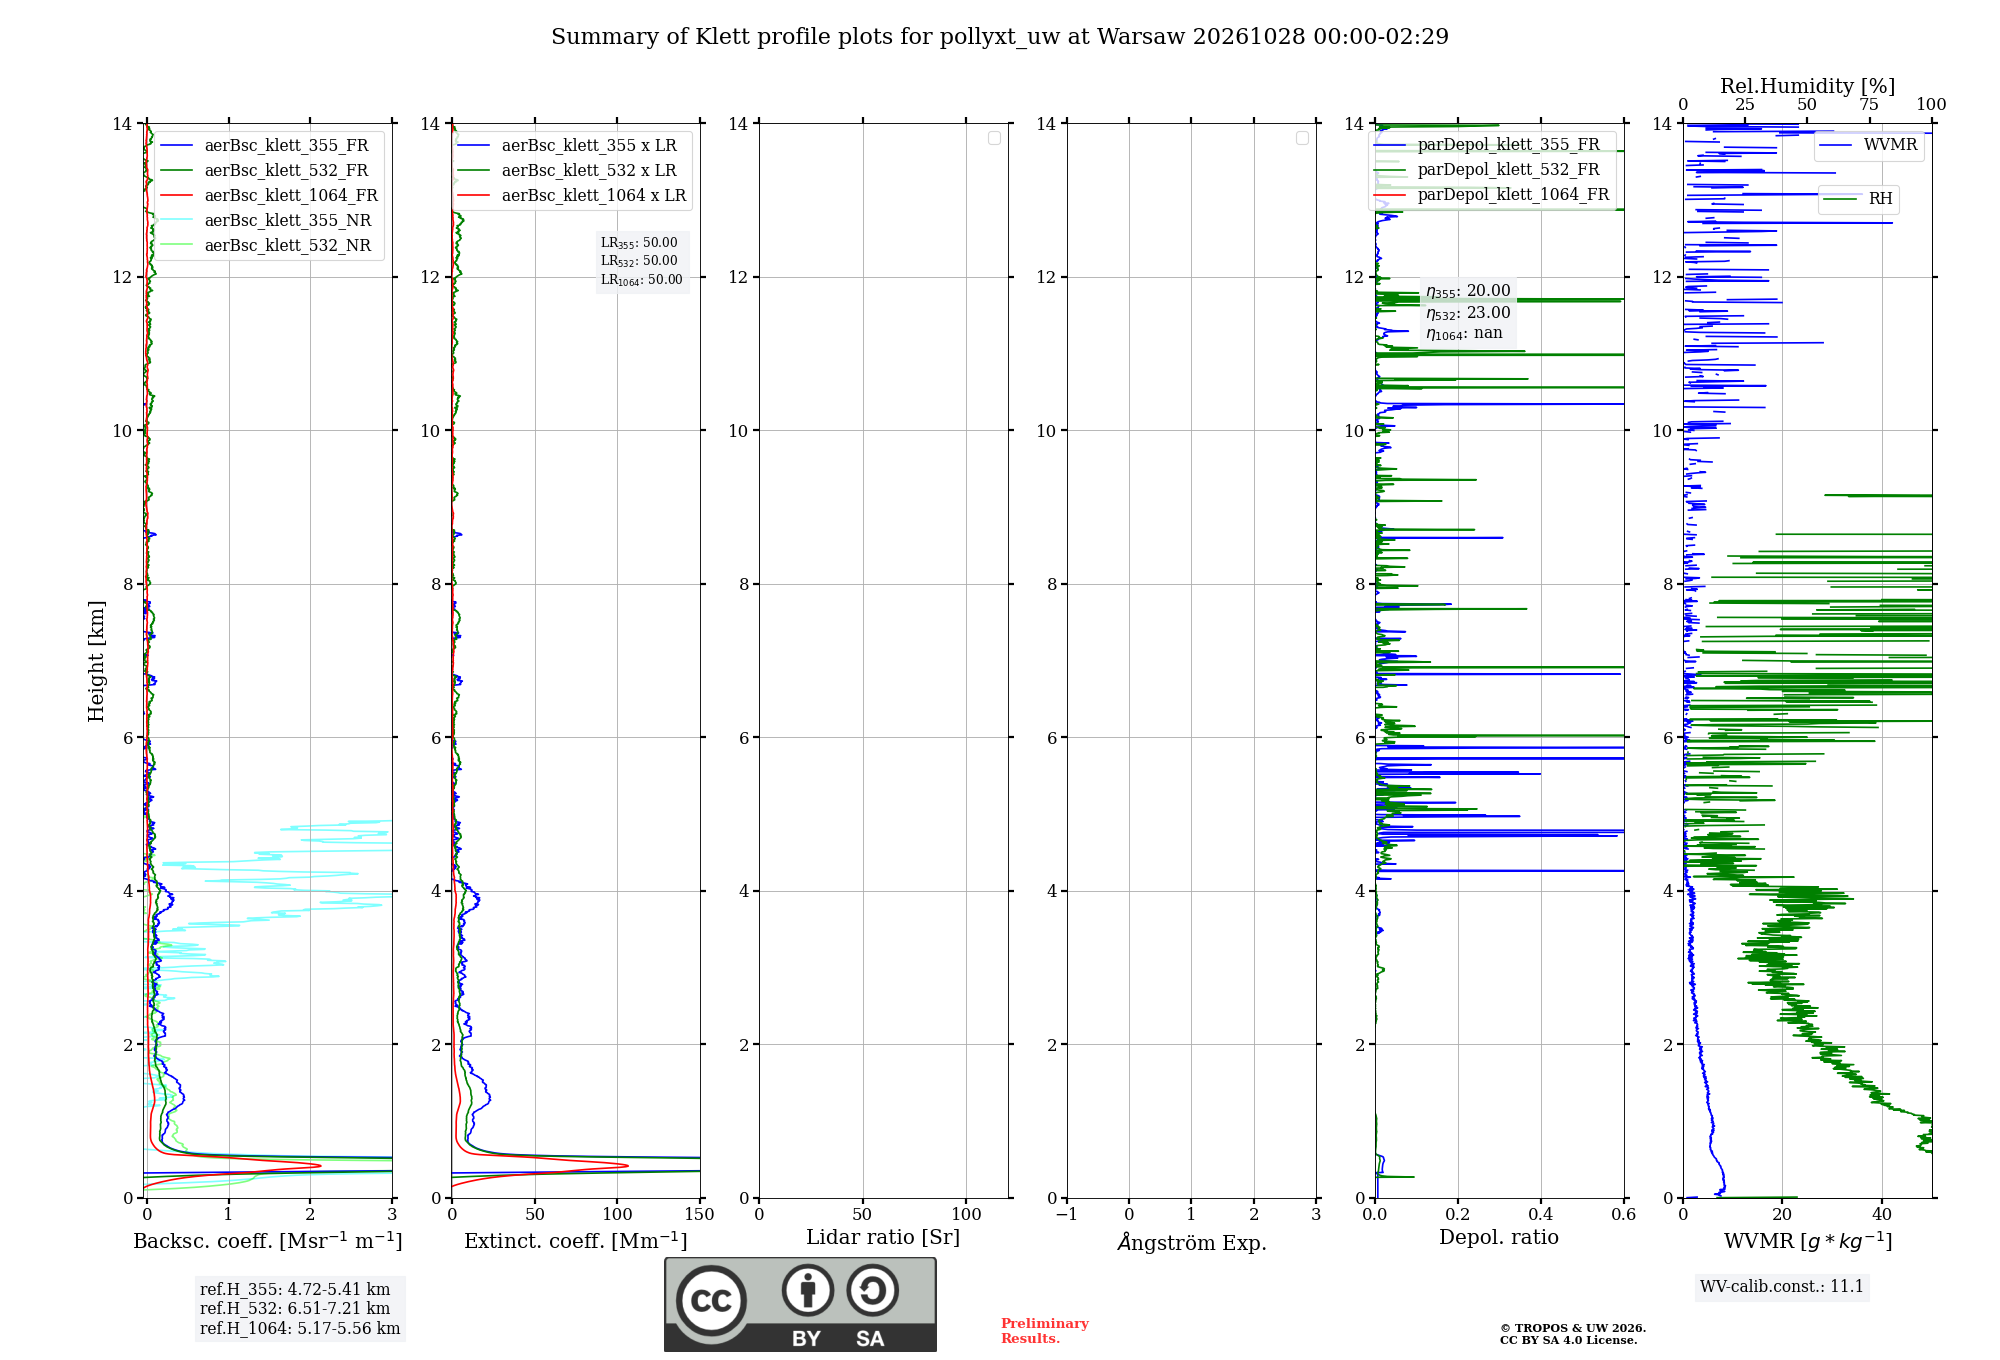Viewport: 2000px width, 1360px height.
Task: Click legend entry aerBsc_klett_532_NR
Action: click(266, 245)
